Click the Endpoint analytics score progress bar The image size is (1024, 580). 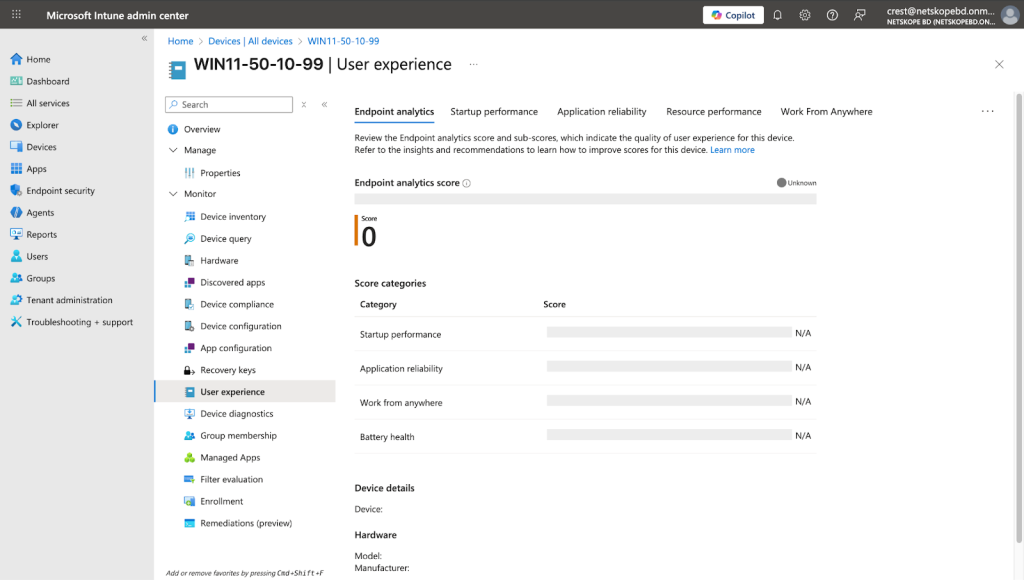click(585, 199)
